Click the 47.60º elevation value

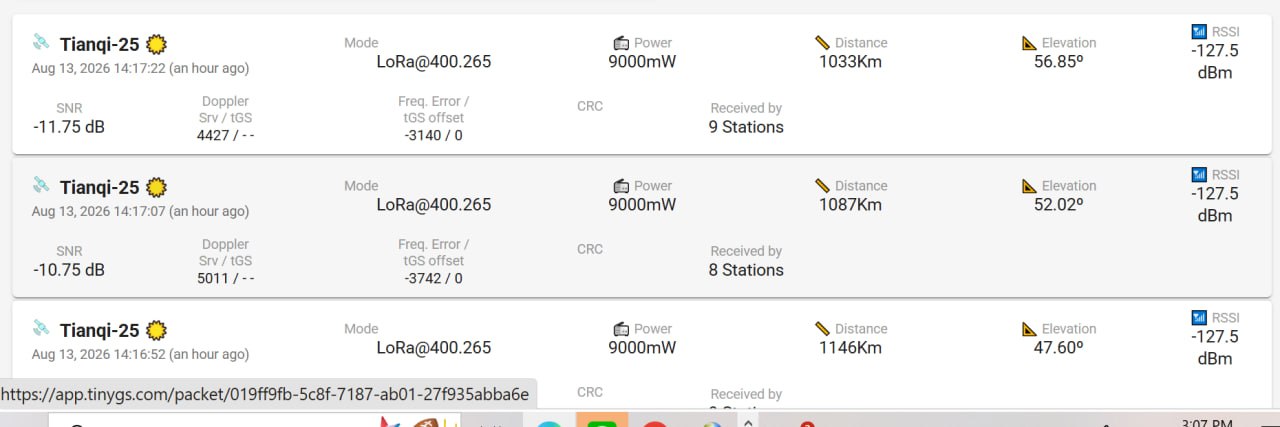click(1059, 348)
